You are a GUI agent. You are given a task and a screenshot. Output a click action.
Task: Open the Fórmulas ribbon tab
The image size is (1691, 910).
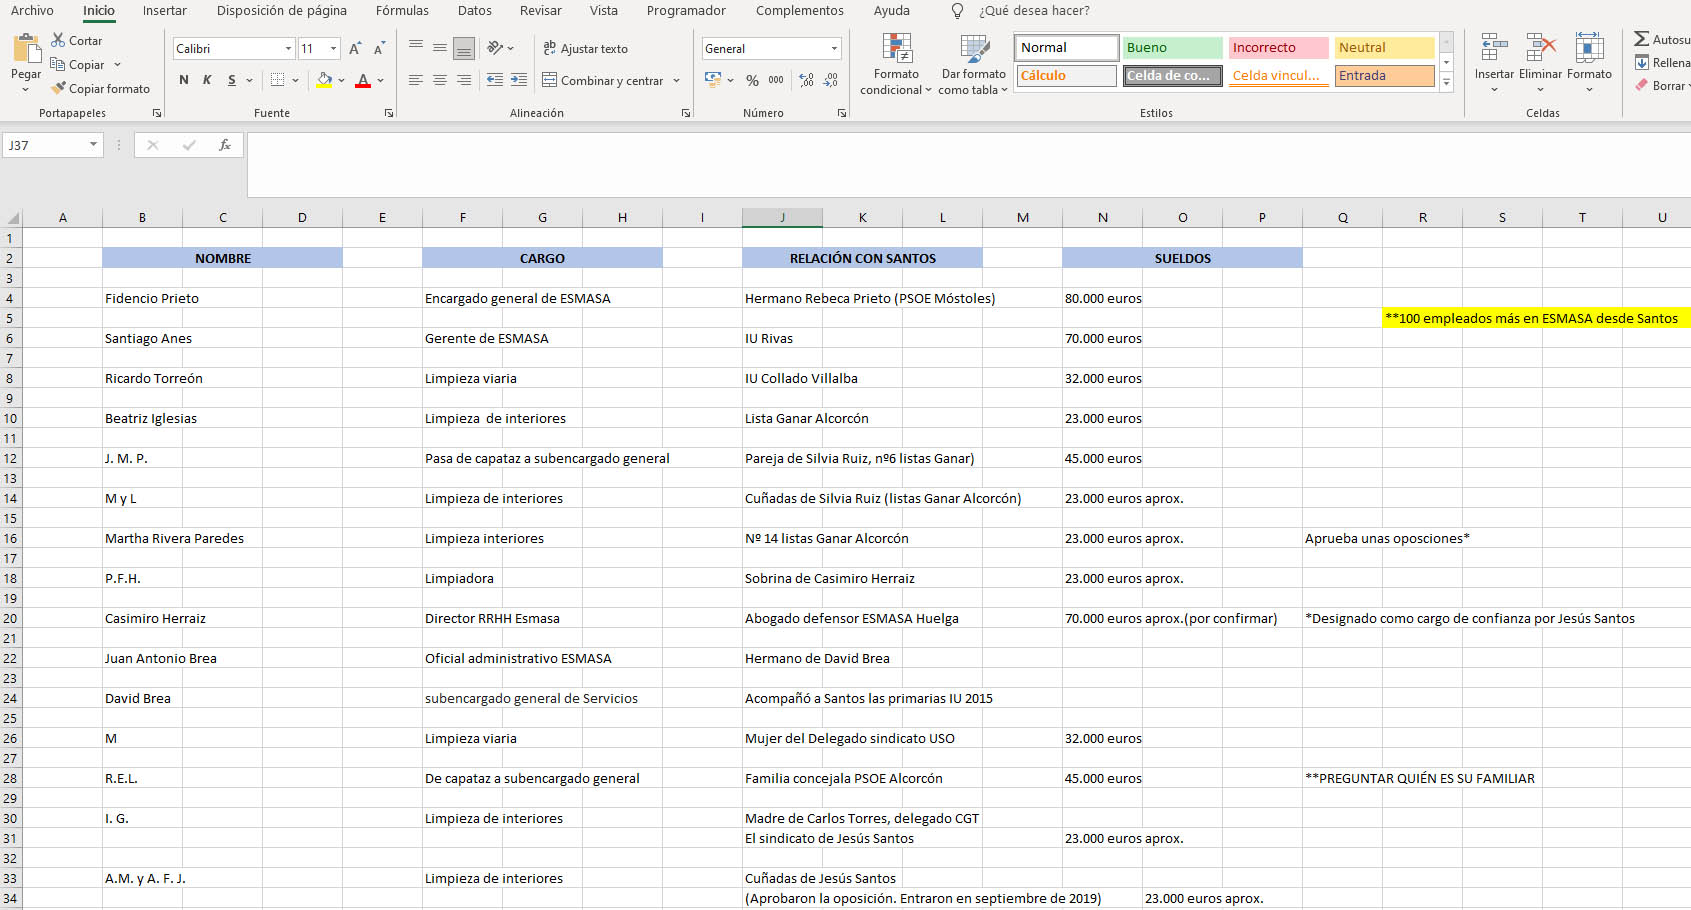click(402, 10)
